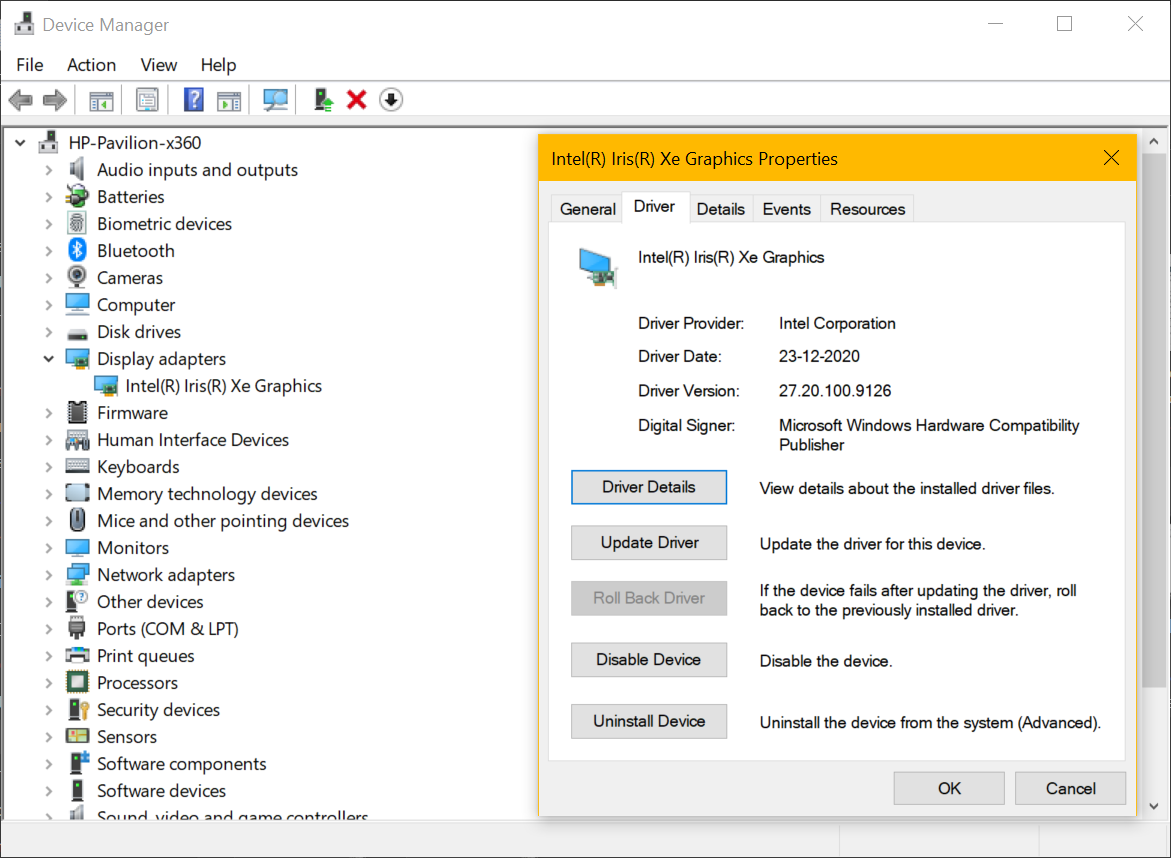Open Properties toolbar icon

[x=147, y=99]
